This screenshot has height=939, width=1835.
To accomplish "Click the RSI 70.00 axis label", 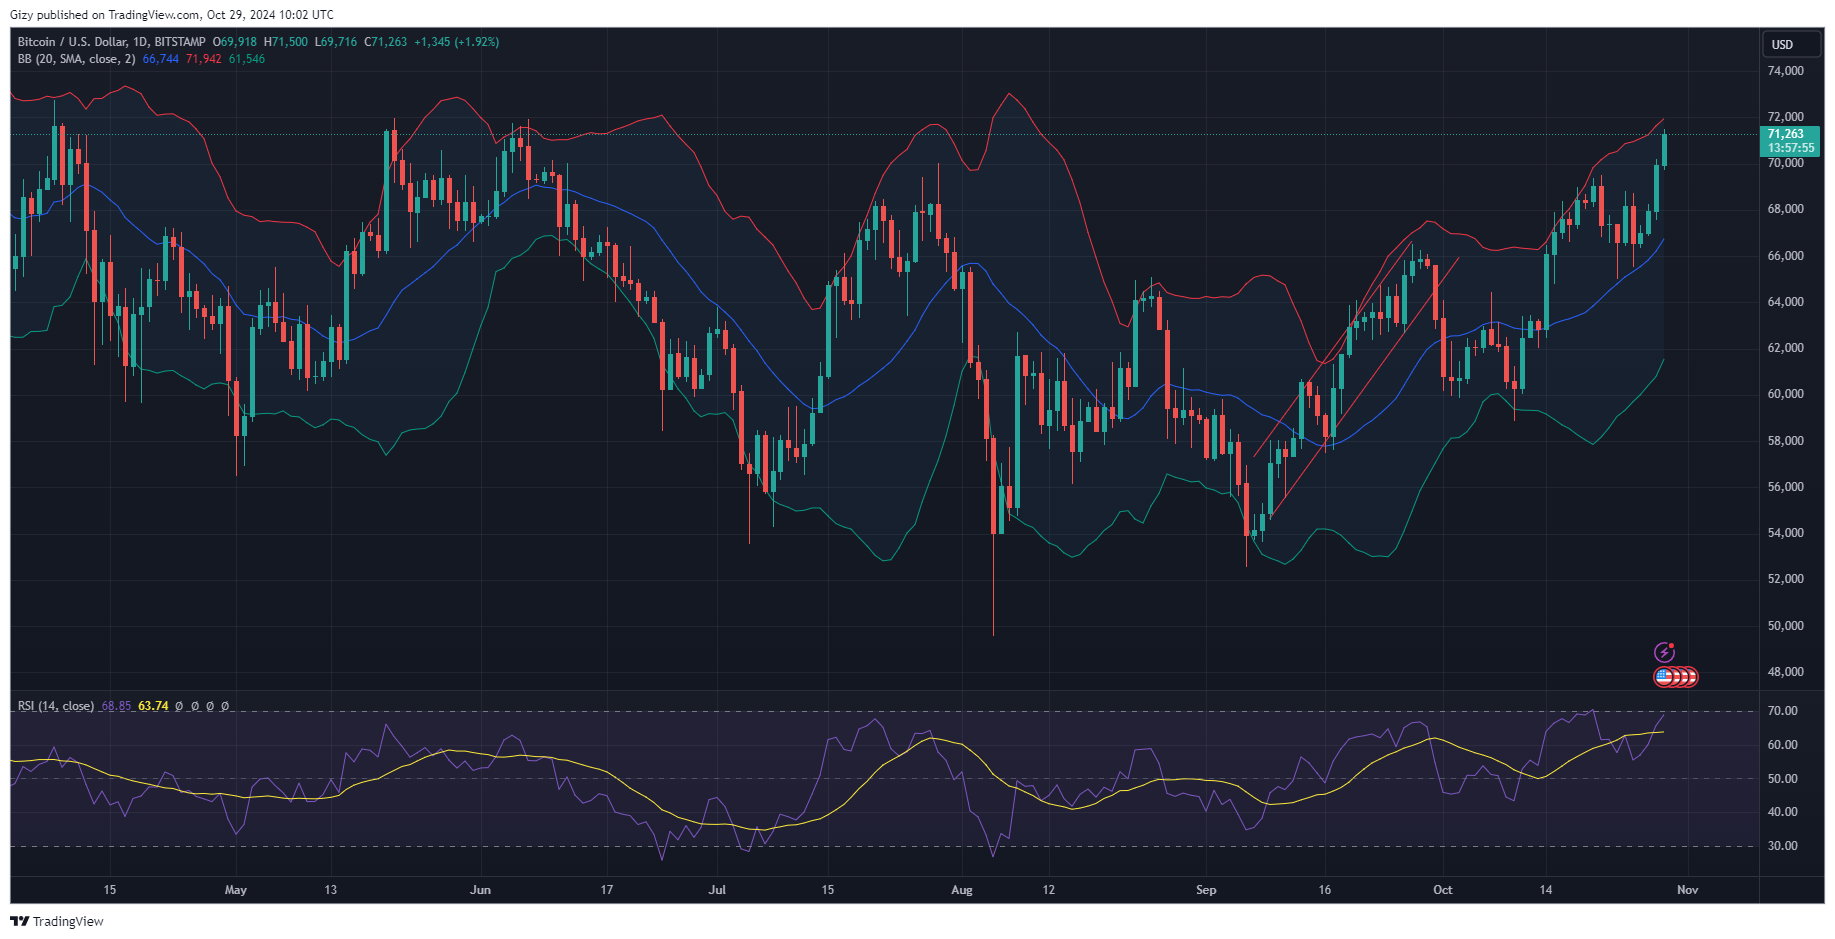I will coord(1783,711).
